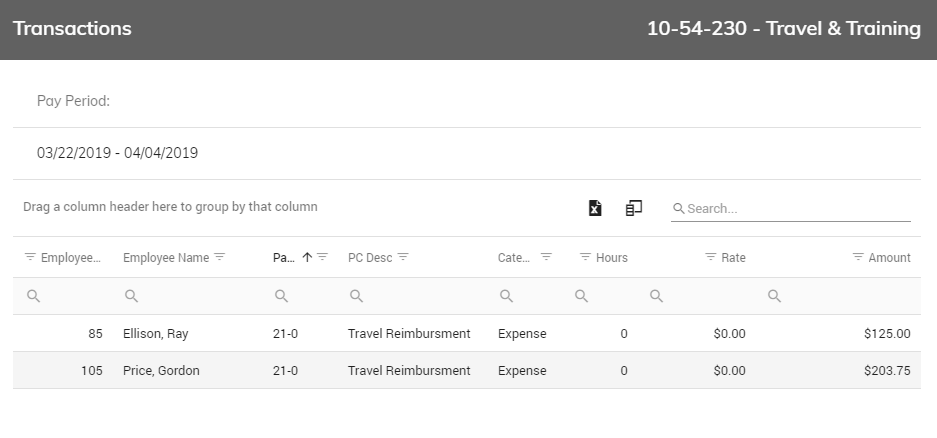Open search operator under PC Desc column
Viewport: 937px width, 438px height.
356,296
